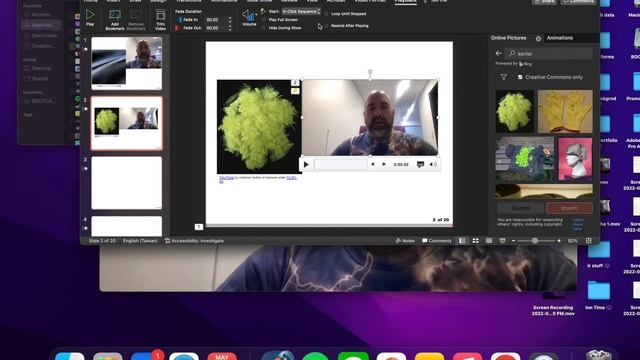This screenshot has height=360, width=640.
Task: Select slide 3 blank thumbnail
Action: (127, 183)
